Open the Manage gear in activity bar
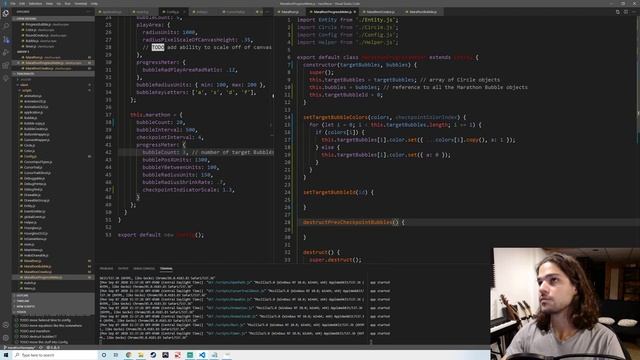The width and height of the screenshot is (640, 360). click(6, 338)
